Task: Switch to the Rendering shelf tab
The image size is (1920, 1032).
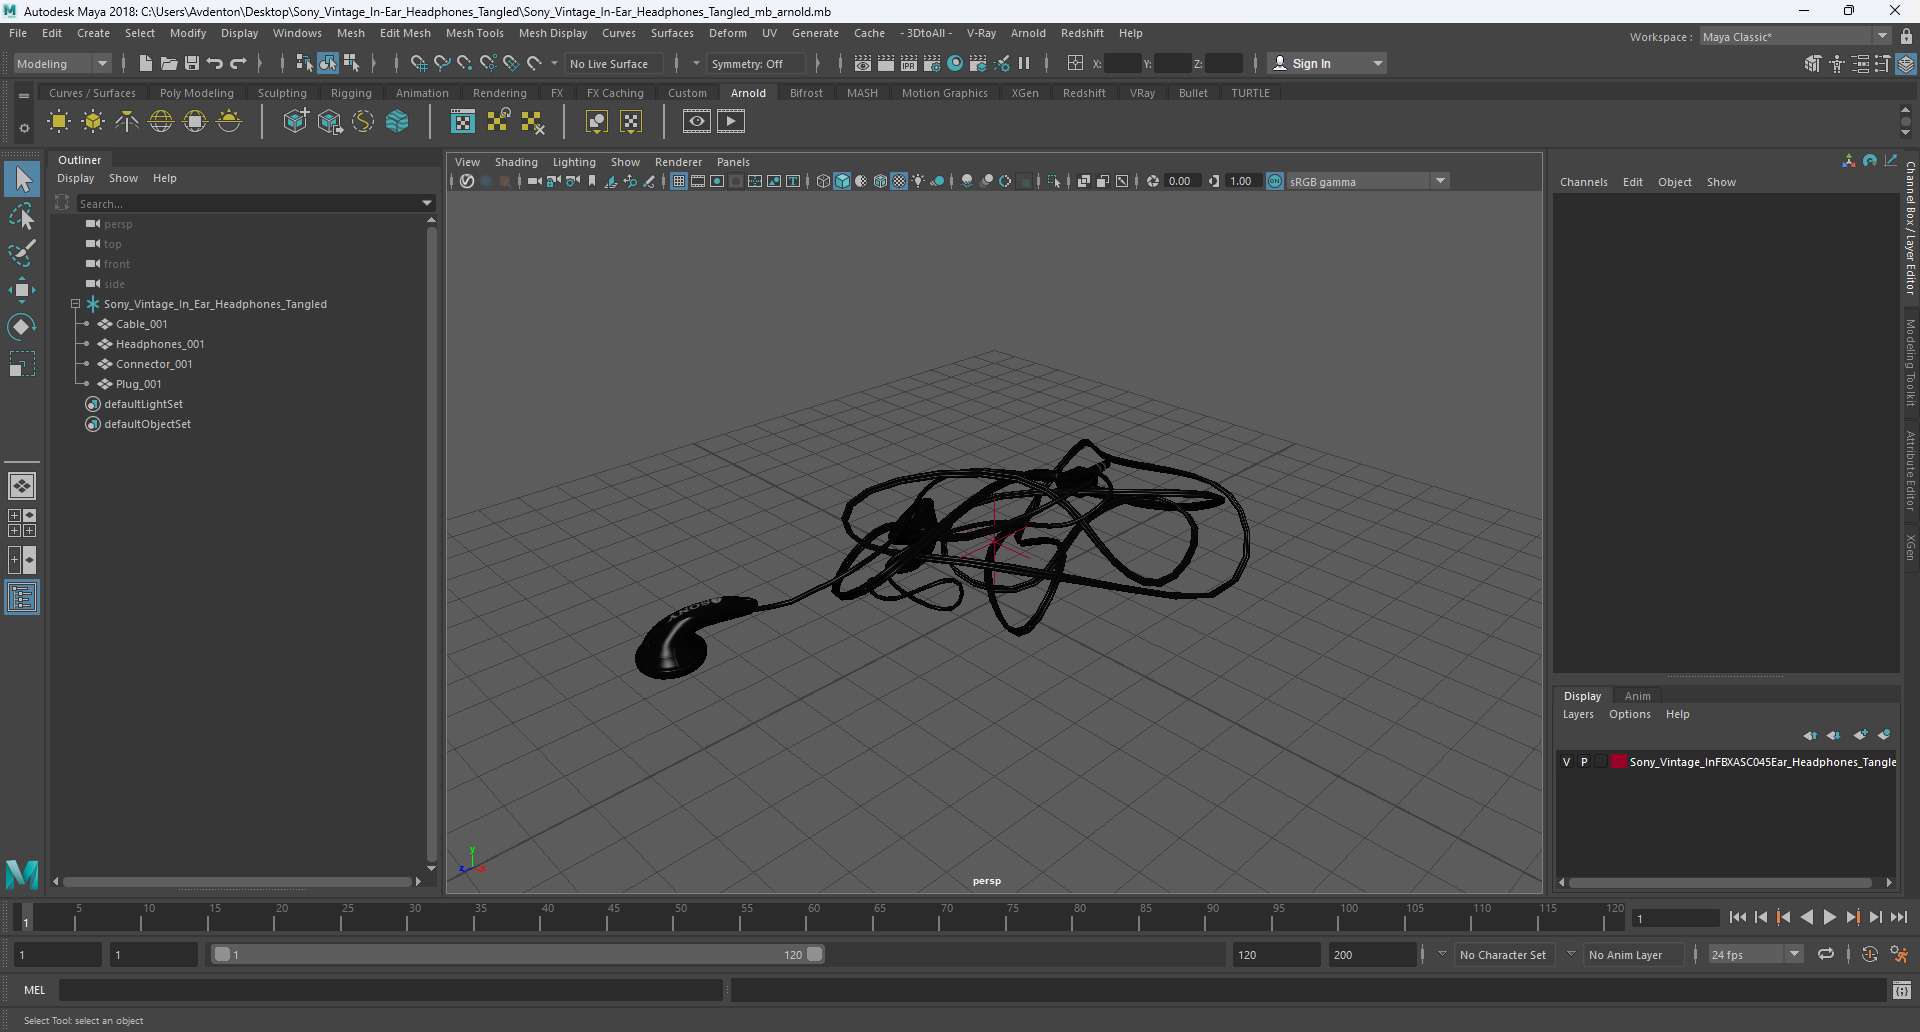Action: pyautogui.click(x=499, y=93)
